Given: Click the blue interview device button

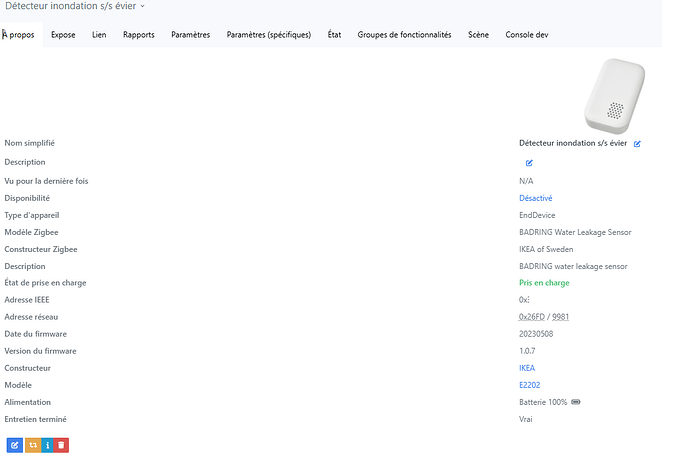Looking at the screenshot, I should click(x=46, y=445).
